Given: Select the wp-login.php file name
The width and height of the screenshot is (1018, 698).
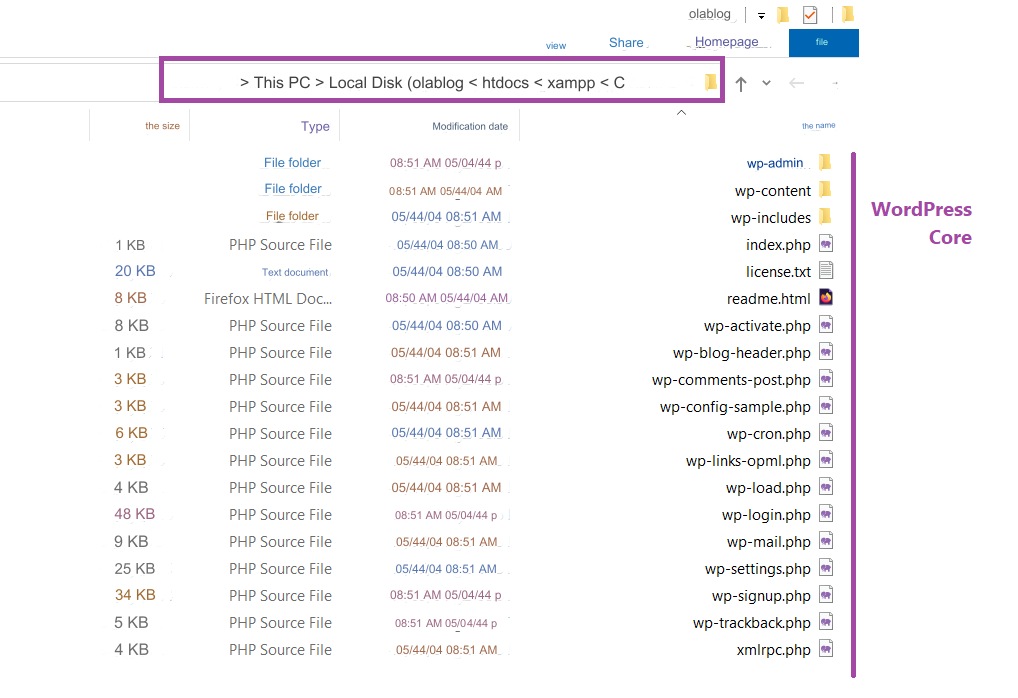Looking at the screenshot, I should (x=766, y=515).
